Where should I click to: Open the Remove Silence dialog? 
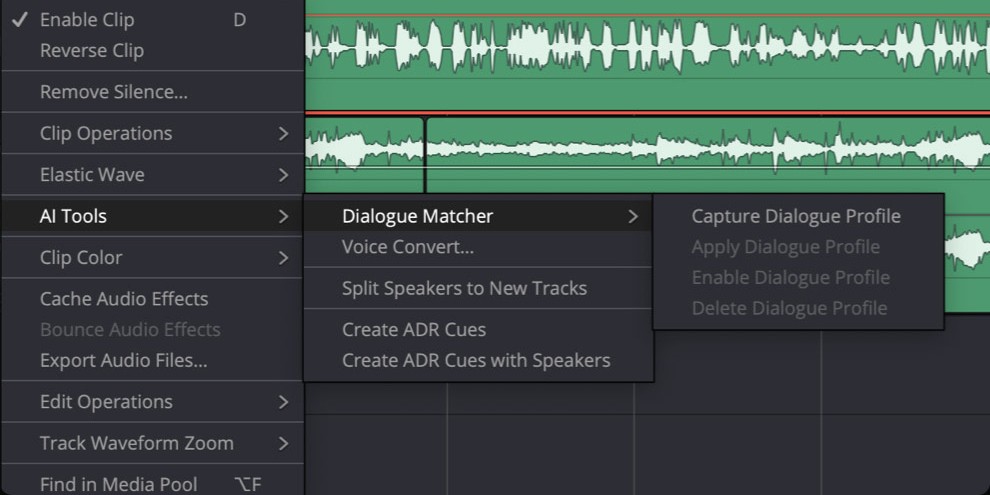point(113,93)
